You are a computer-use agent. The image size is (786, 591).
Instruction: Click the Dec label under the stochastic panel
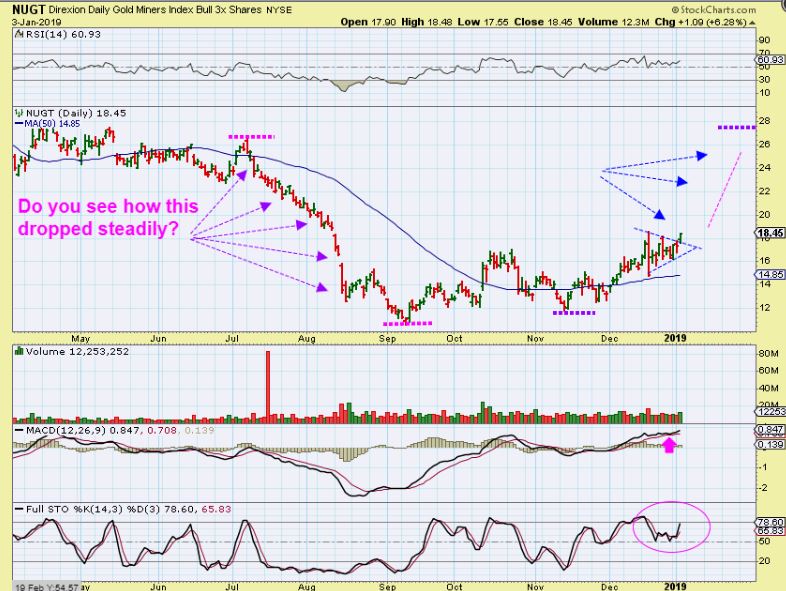click(x=610, y=586)
